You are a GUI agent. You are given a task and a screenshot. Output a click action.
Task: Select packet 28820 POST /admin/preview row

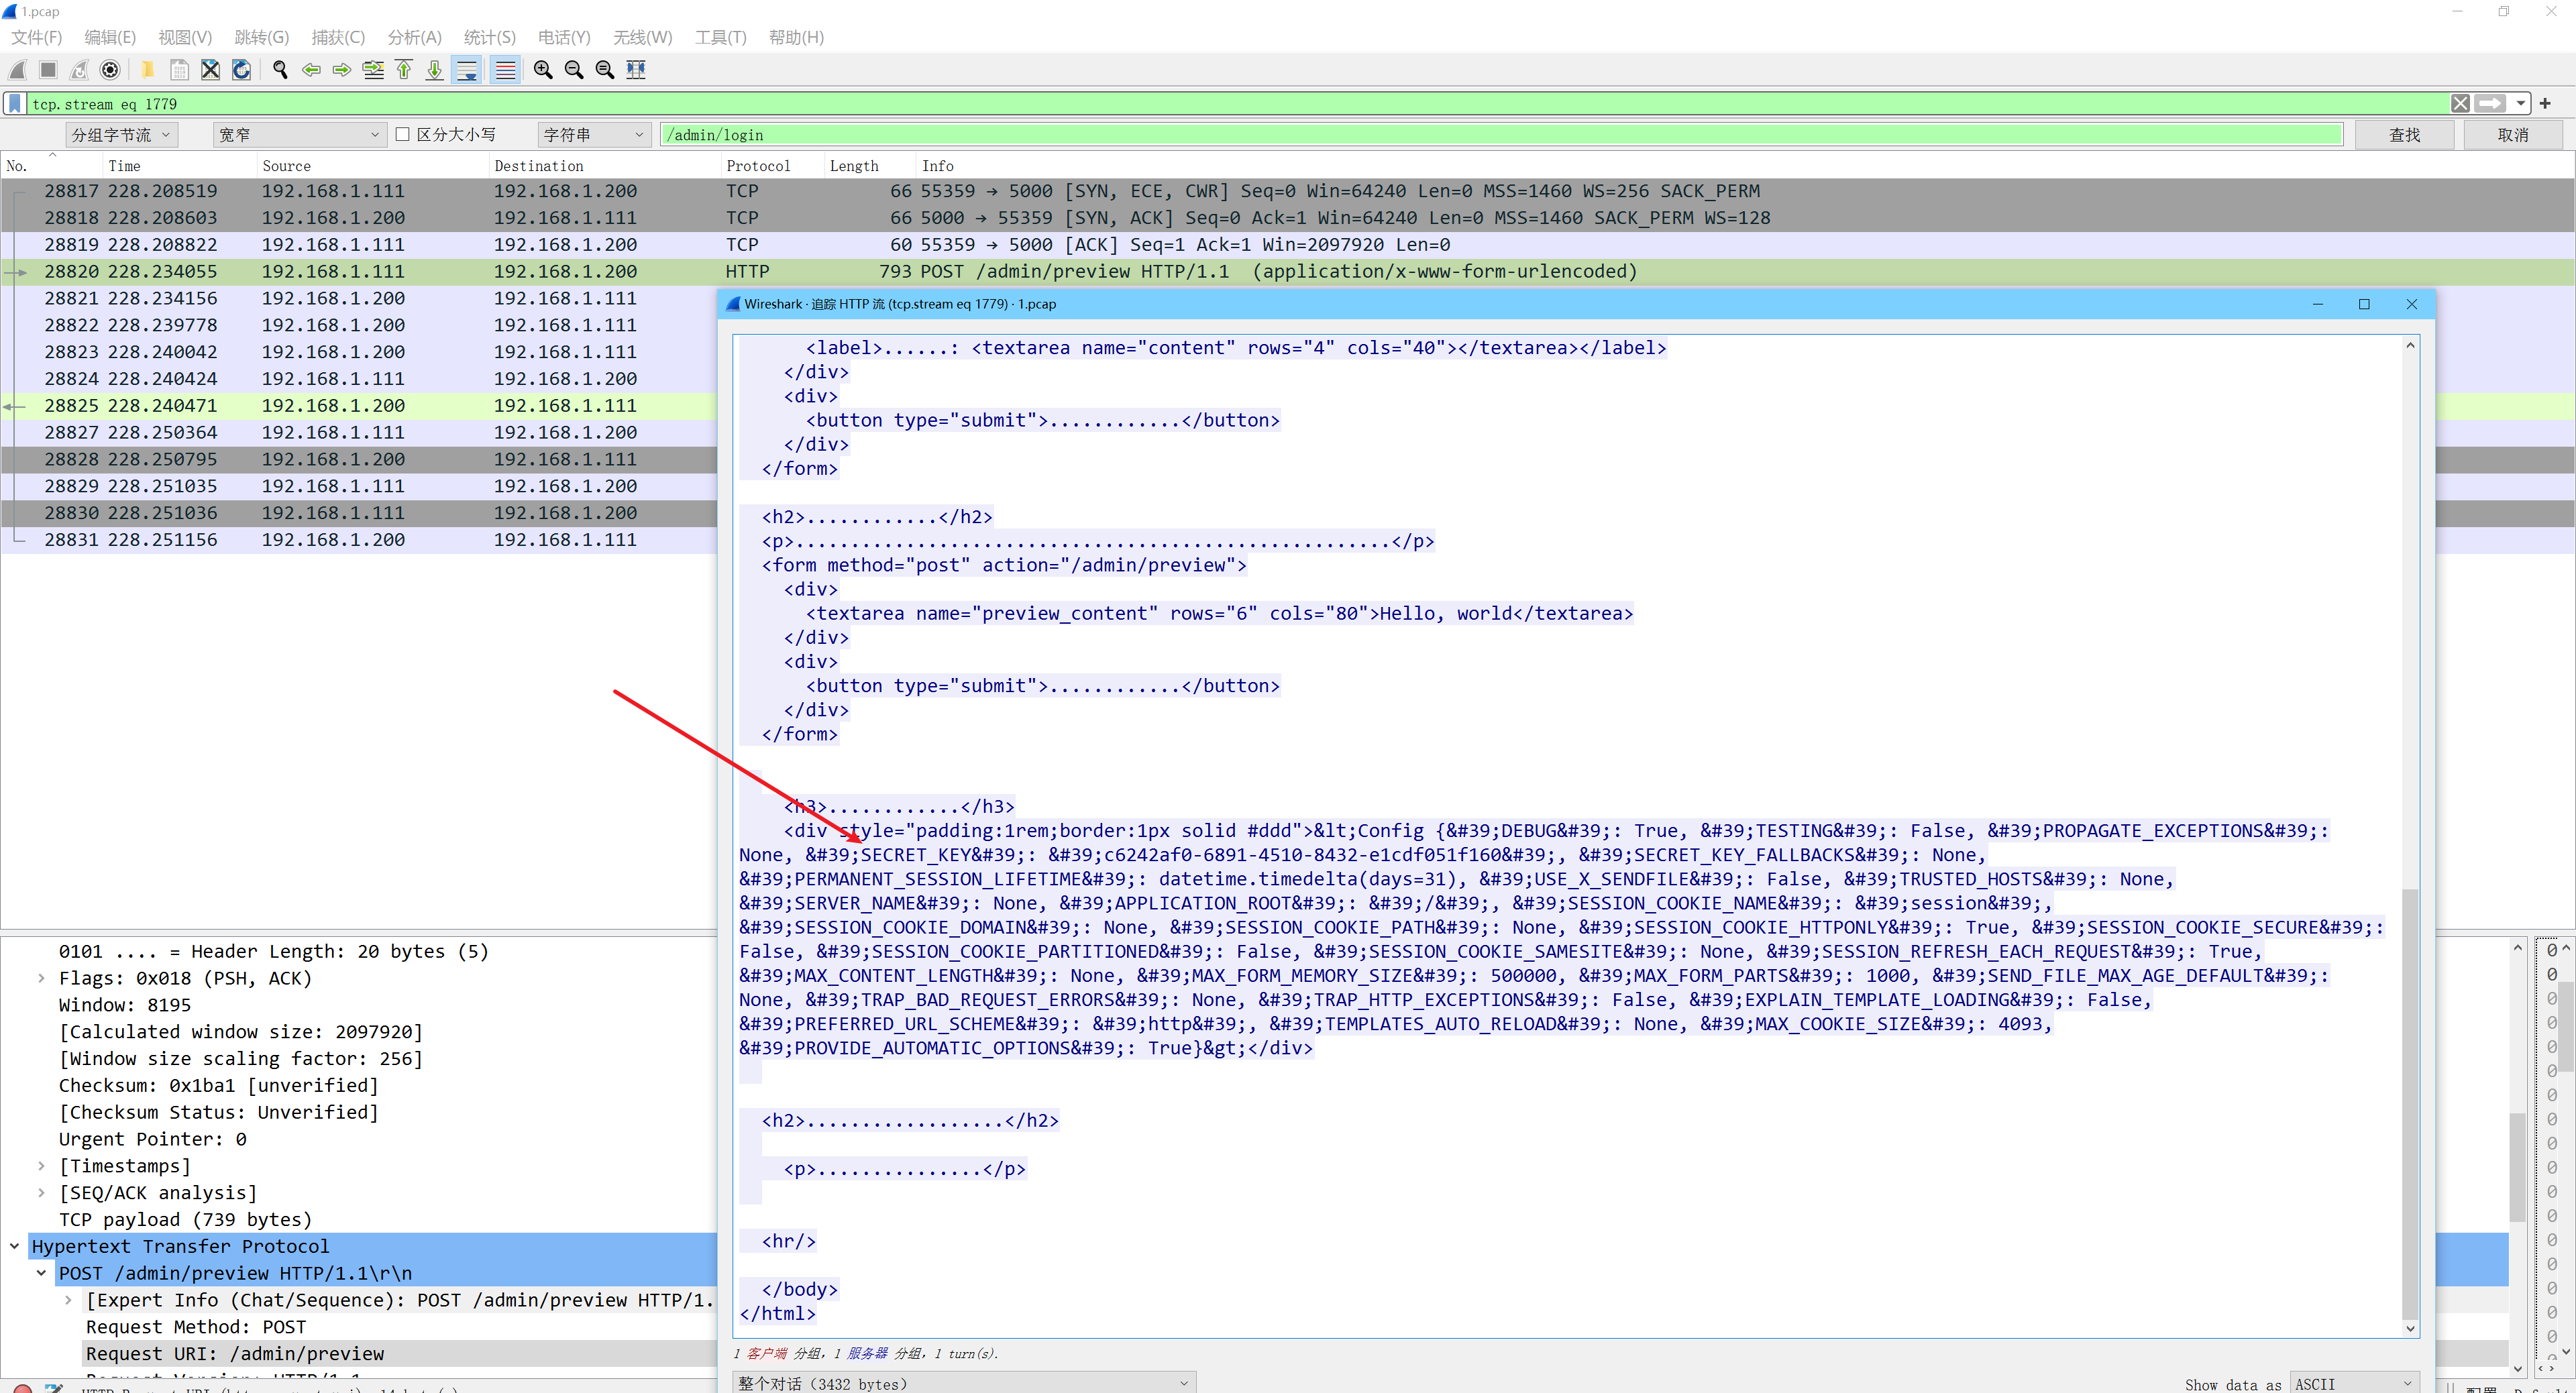tap(1288, 271)
